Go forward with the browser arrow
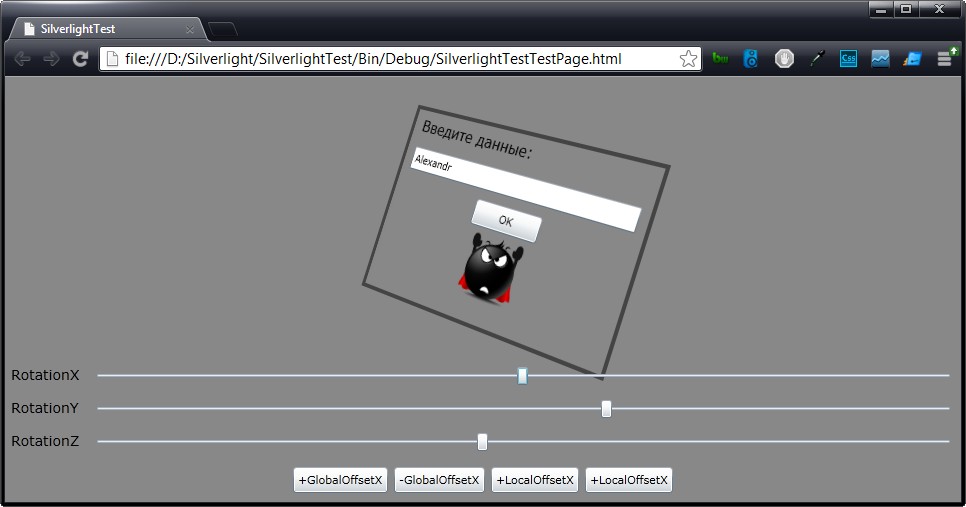 point(51,59)
